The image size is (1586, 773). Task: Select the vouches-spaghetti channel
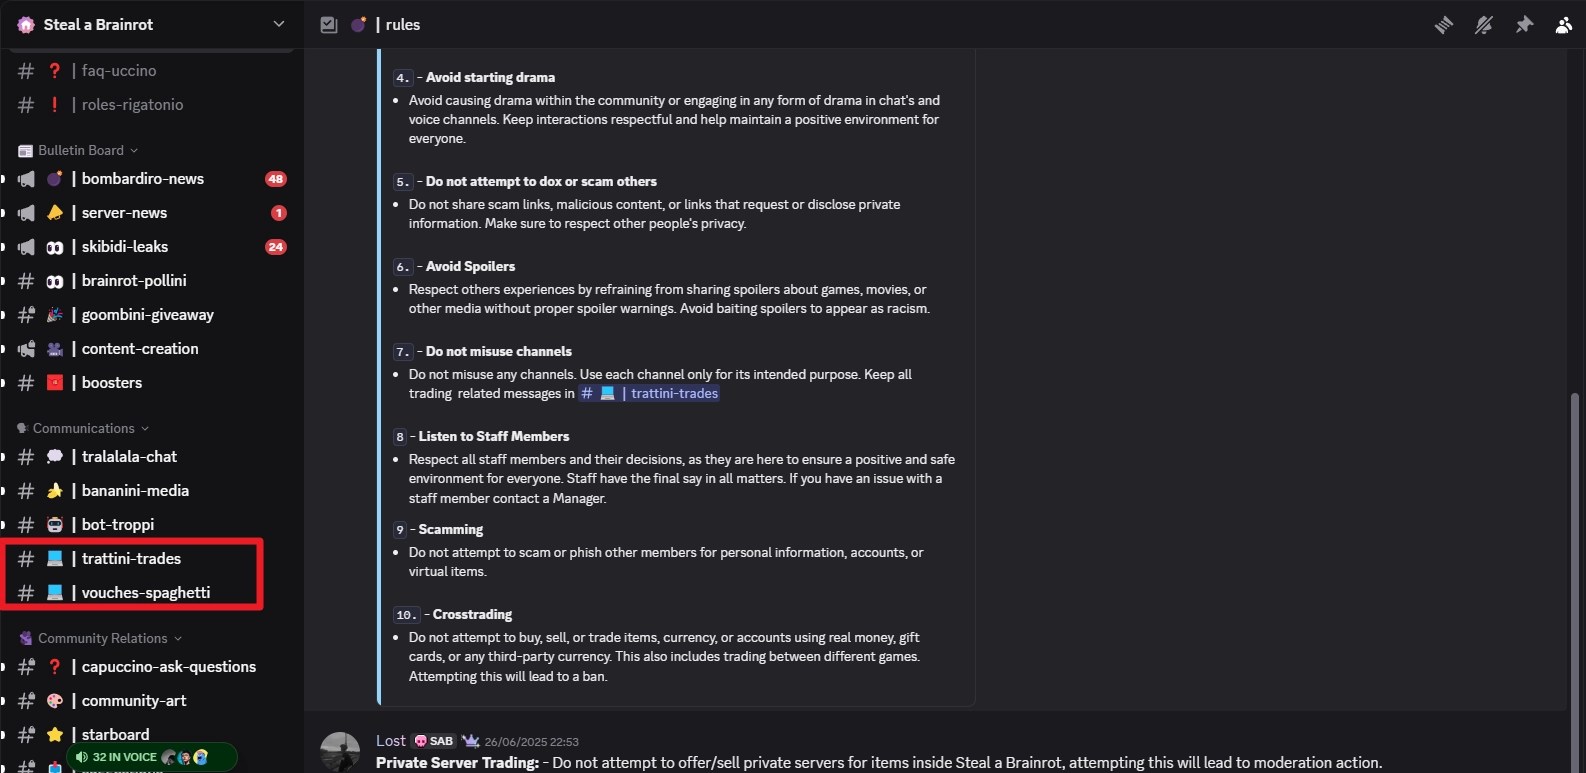pyautogui.click(x=145, y=593)
